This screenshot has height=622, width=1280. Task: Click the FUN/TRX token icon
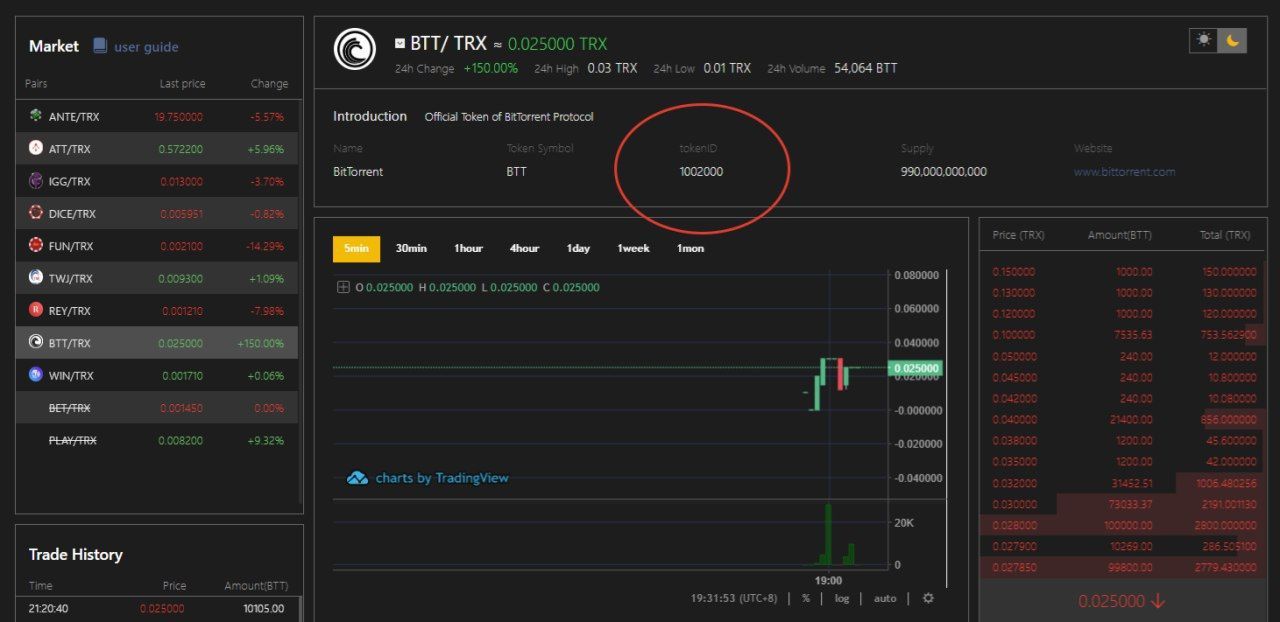(x=36, y=245)
